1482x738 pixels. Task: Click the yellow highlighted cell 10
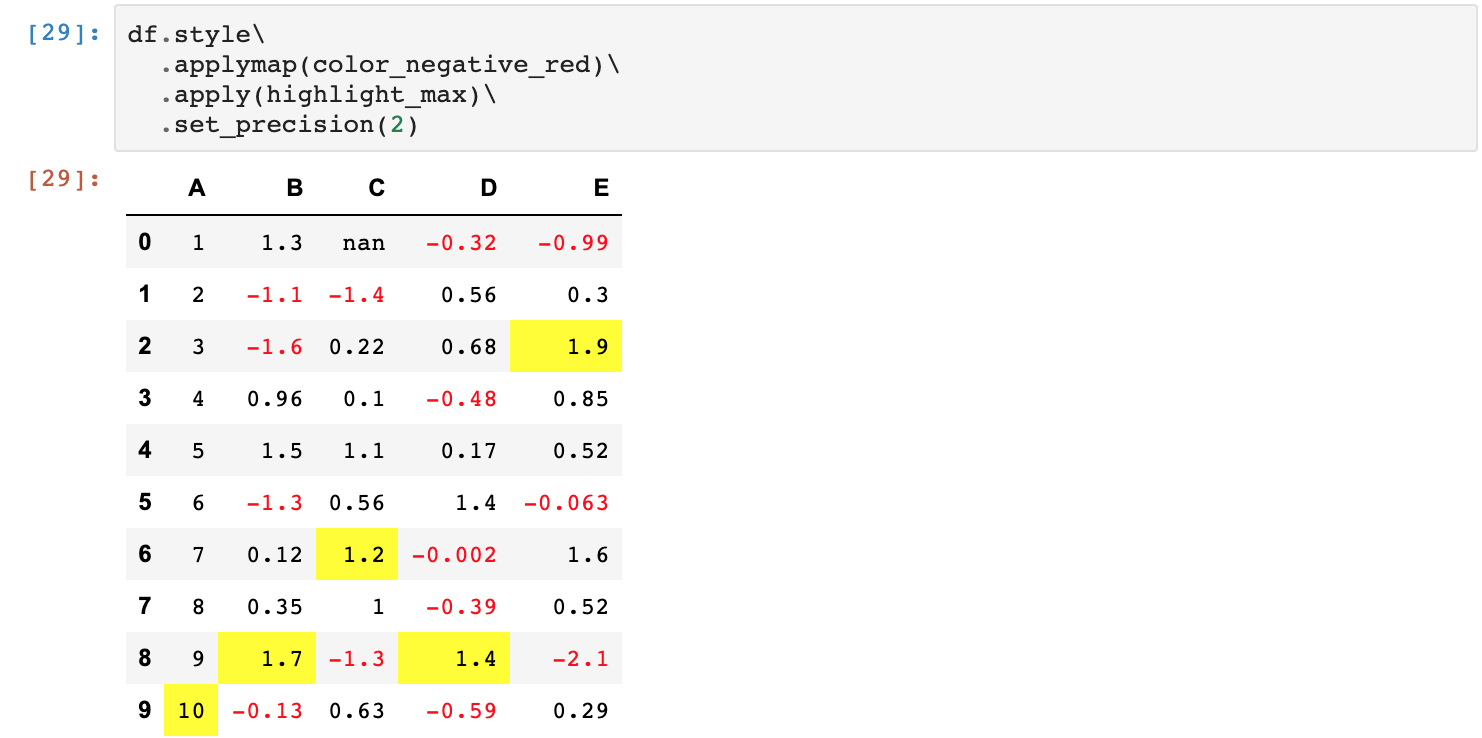click(191, 710)
